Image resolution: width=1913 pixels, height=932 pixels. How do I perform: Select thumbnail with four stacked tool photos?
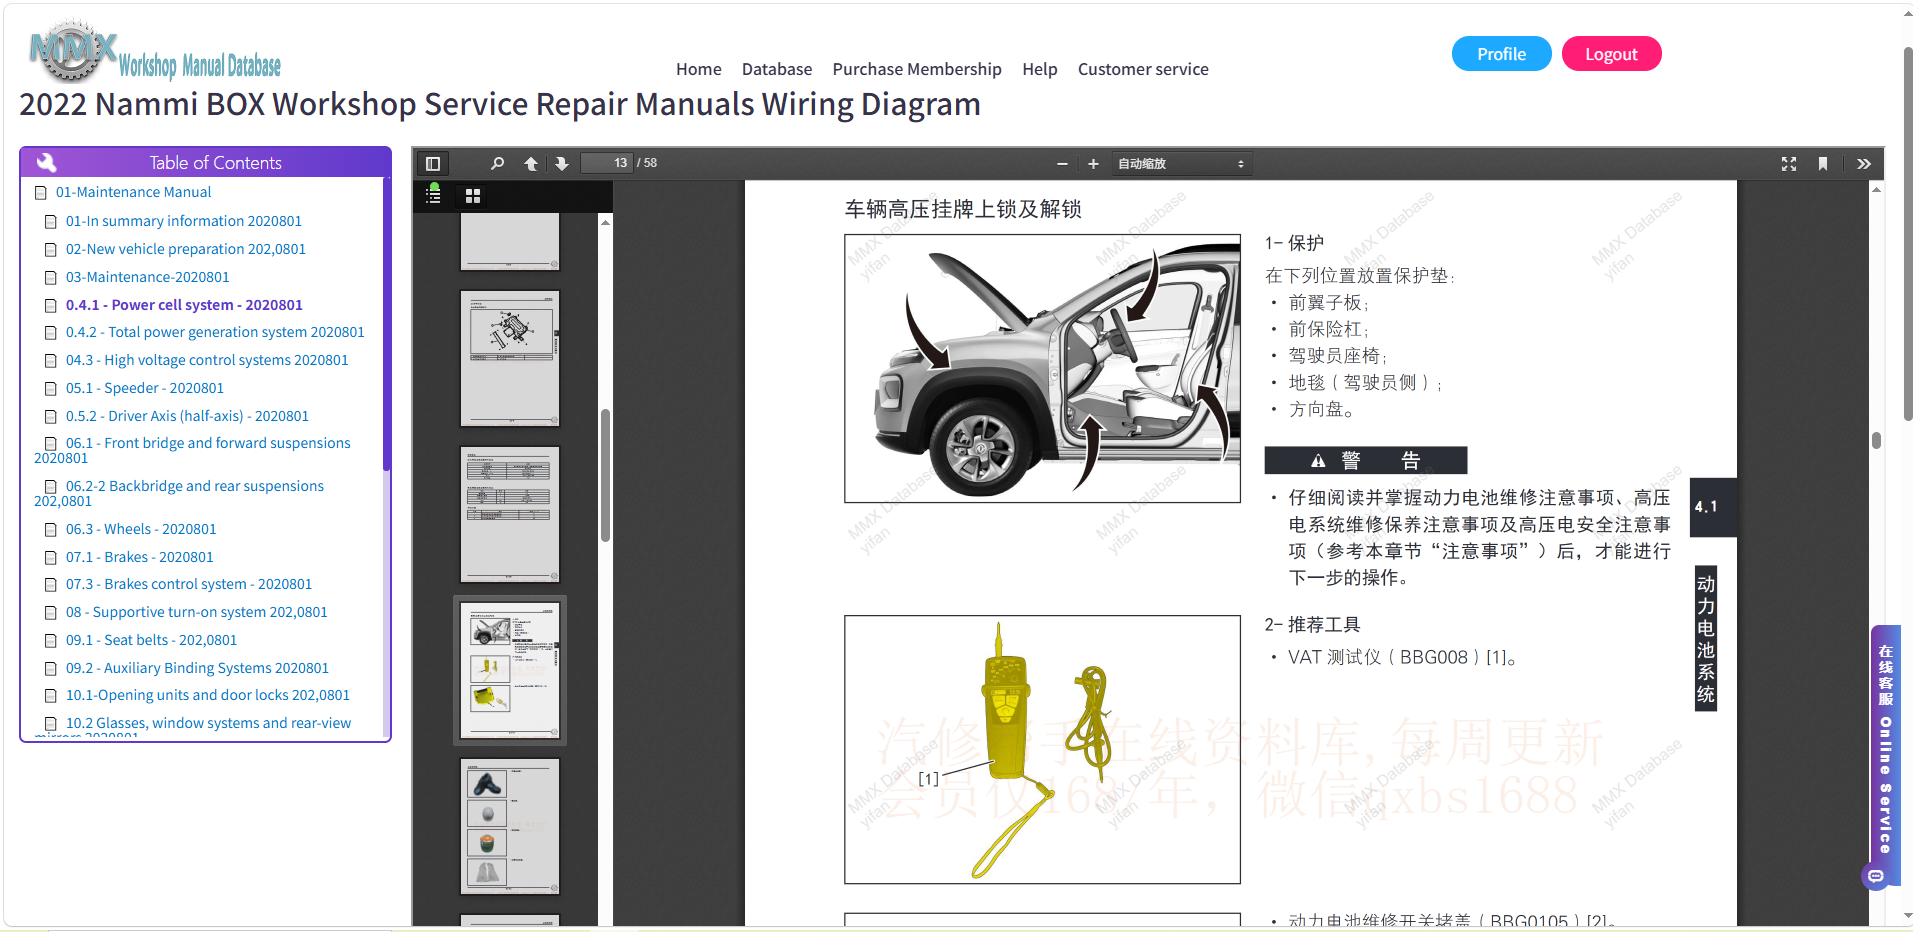click(510, 826)
